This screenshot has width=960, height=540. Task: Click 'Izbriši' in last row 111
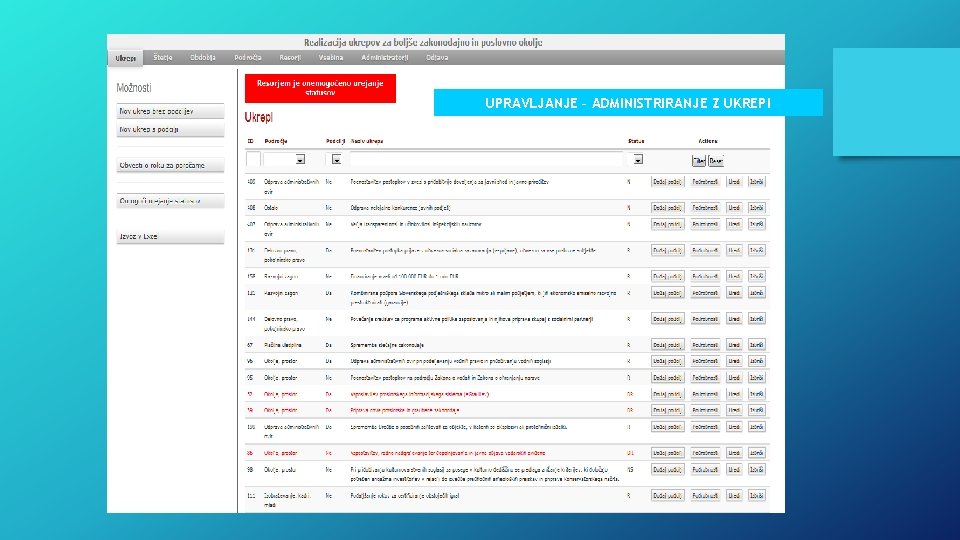[757, 495]
